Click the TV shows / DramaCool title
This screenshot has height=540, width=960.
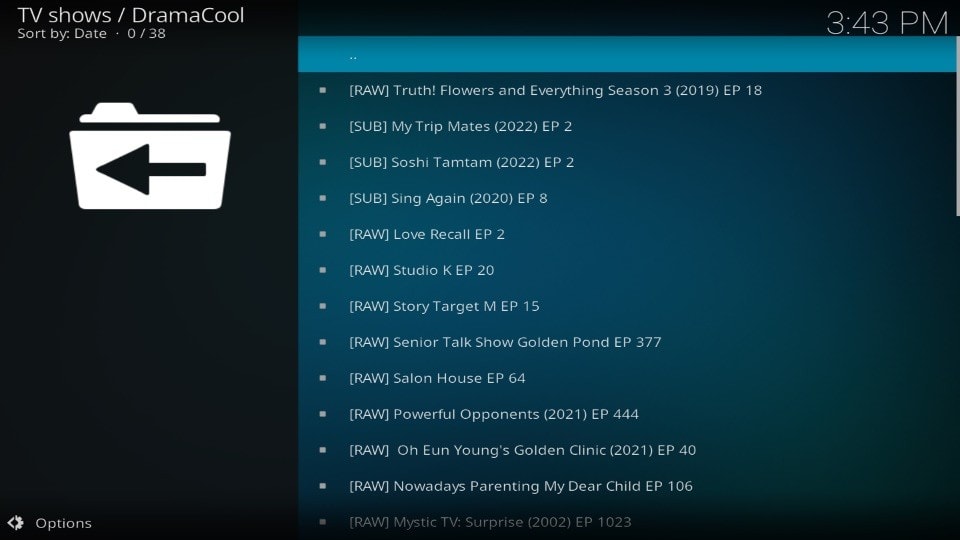(130, 15)
